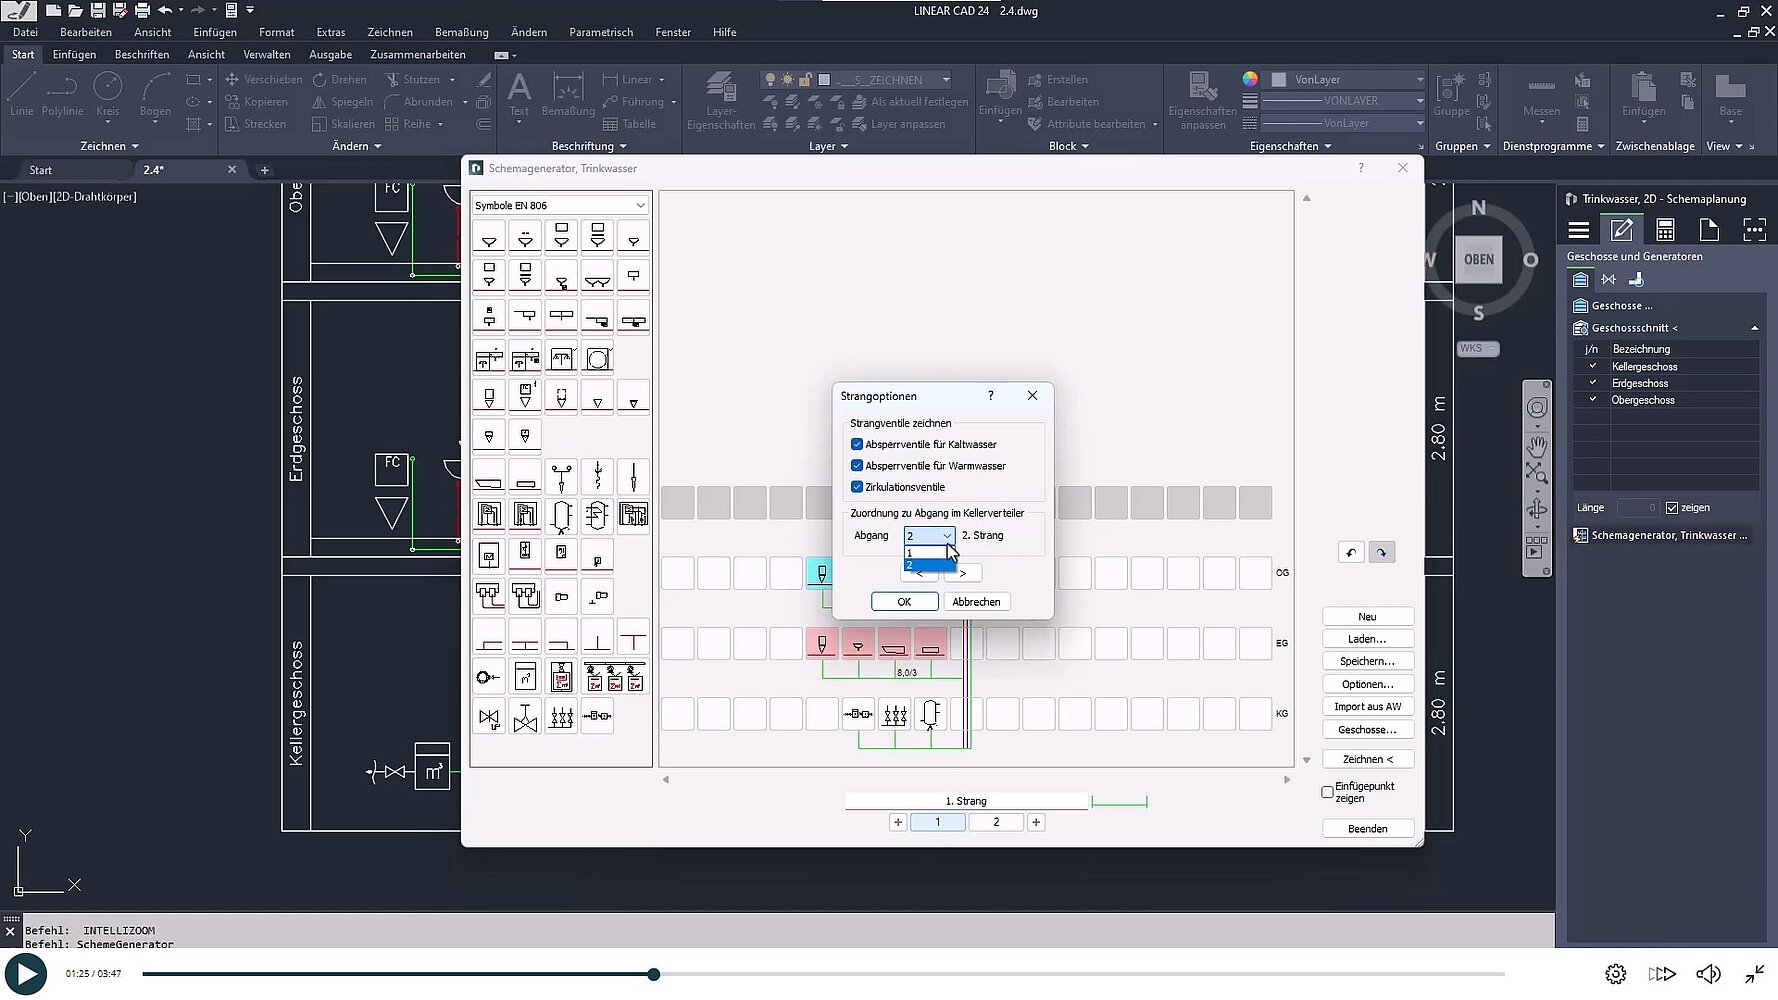Enable Einfügepunkt zeigen checkbox
Screen dimensions: 1778x1000
(1328, 792)
